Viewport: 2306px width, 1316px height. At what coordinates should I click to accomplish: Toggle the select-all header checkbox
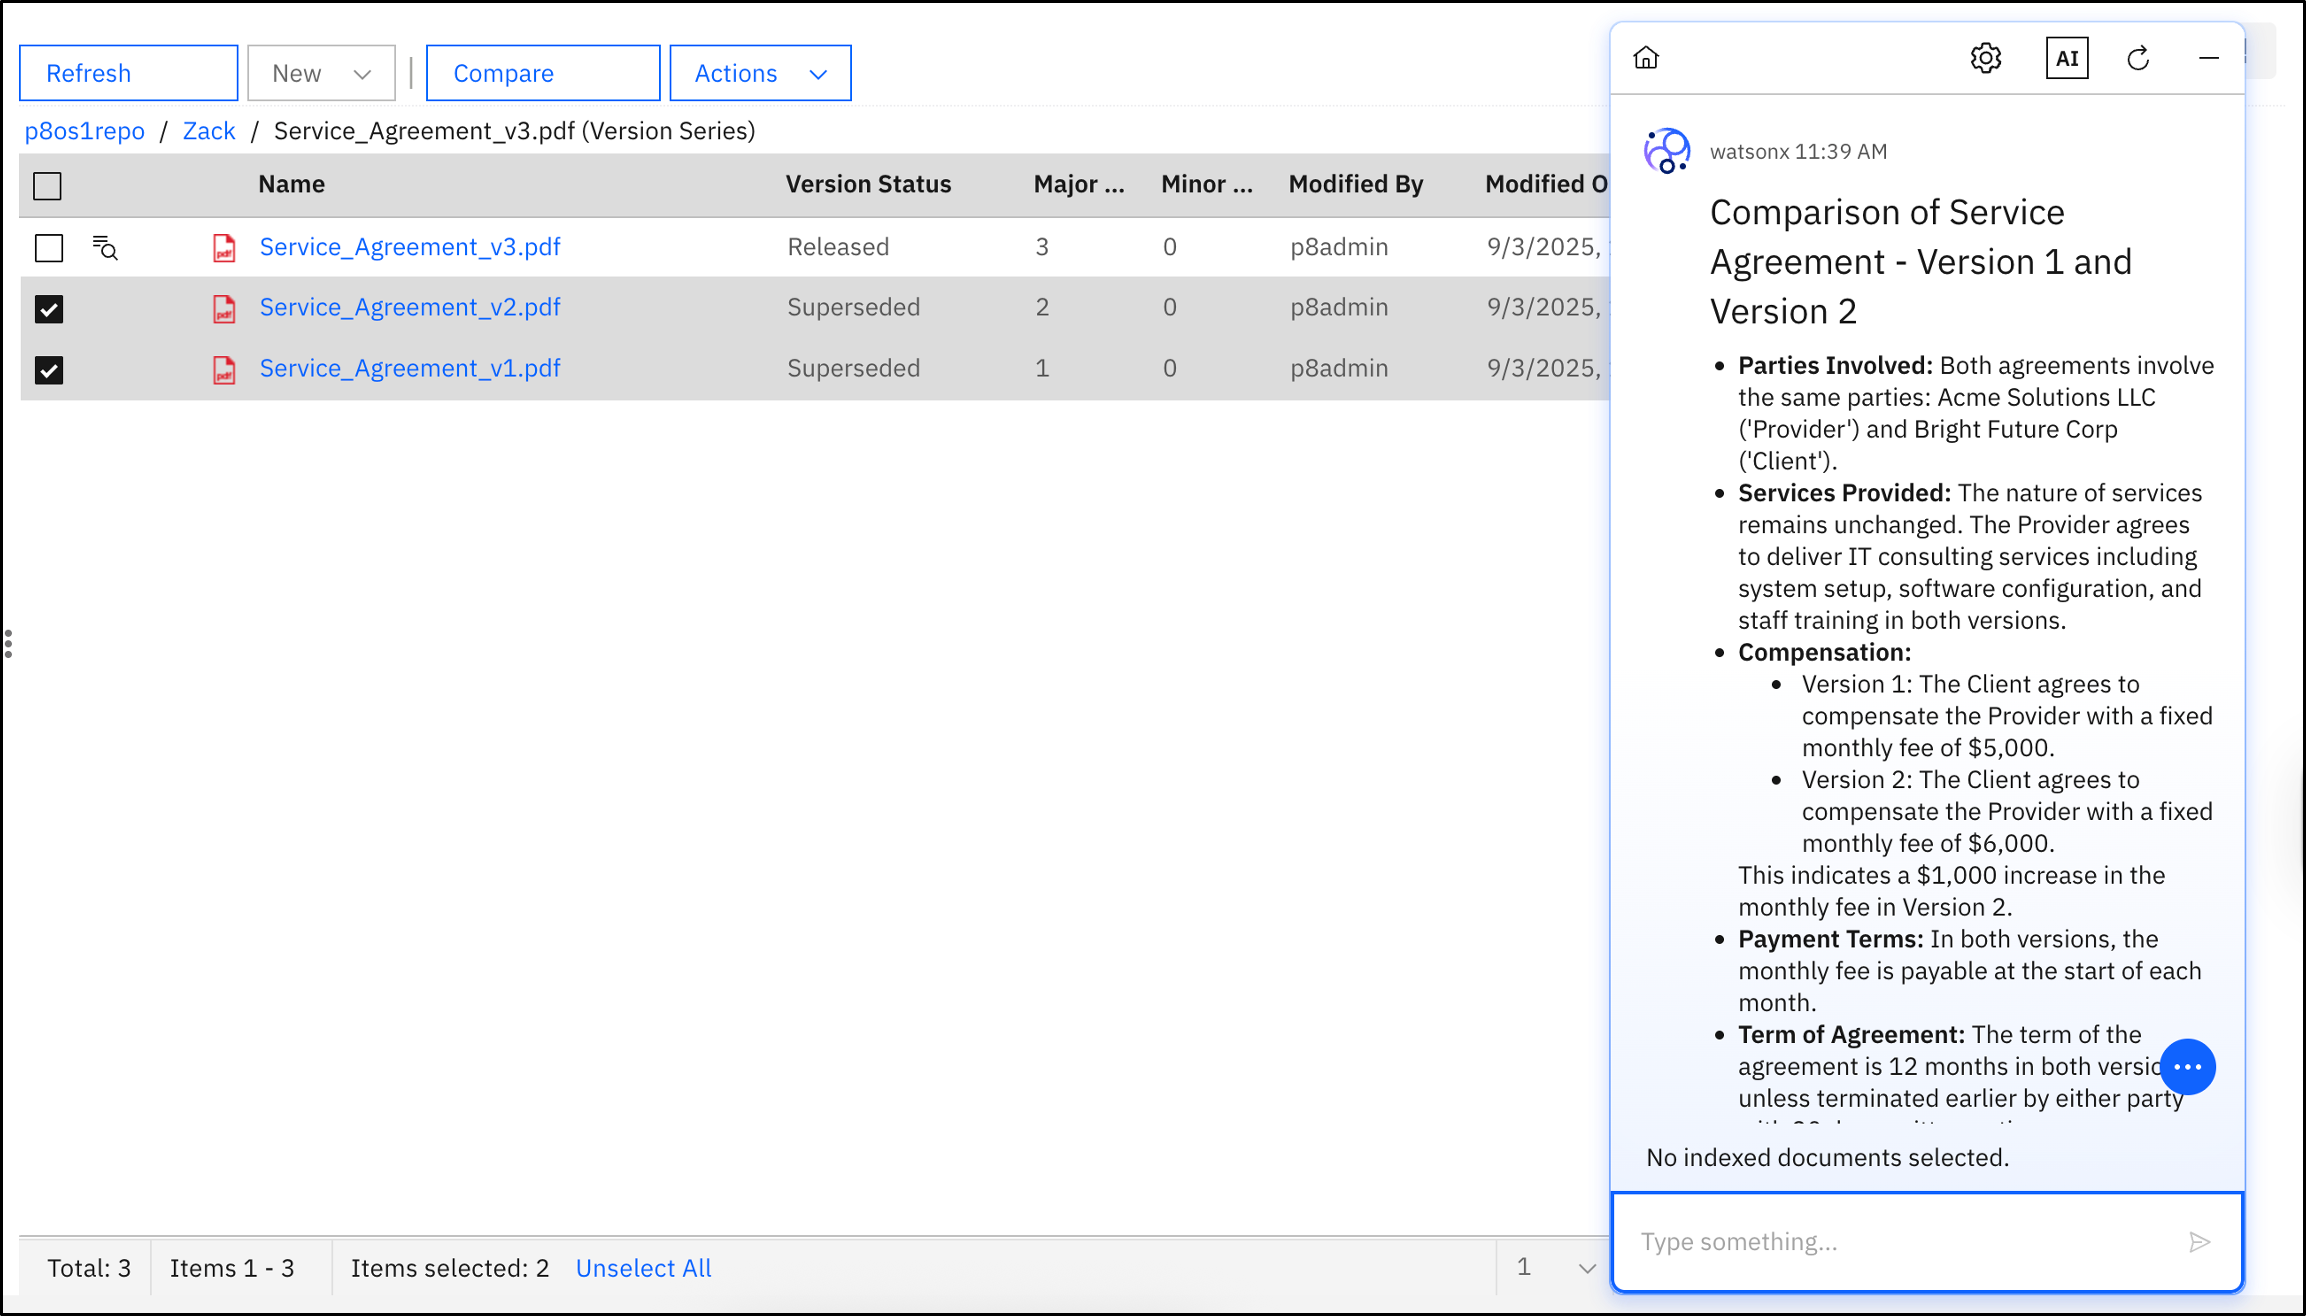click(47, 185)
